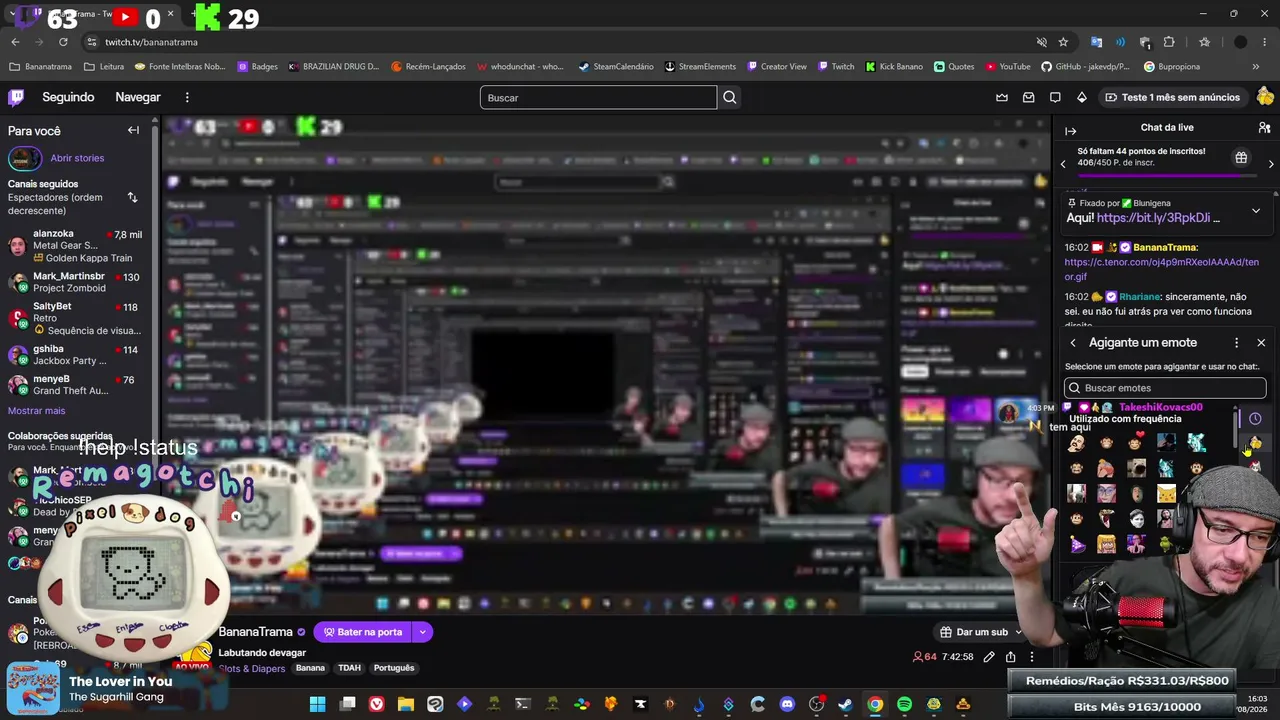Open gshiba channel in sidebar
The image size is (1280, 720).
coord(75,355)
